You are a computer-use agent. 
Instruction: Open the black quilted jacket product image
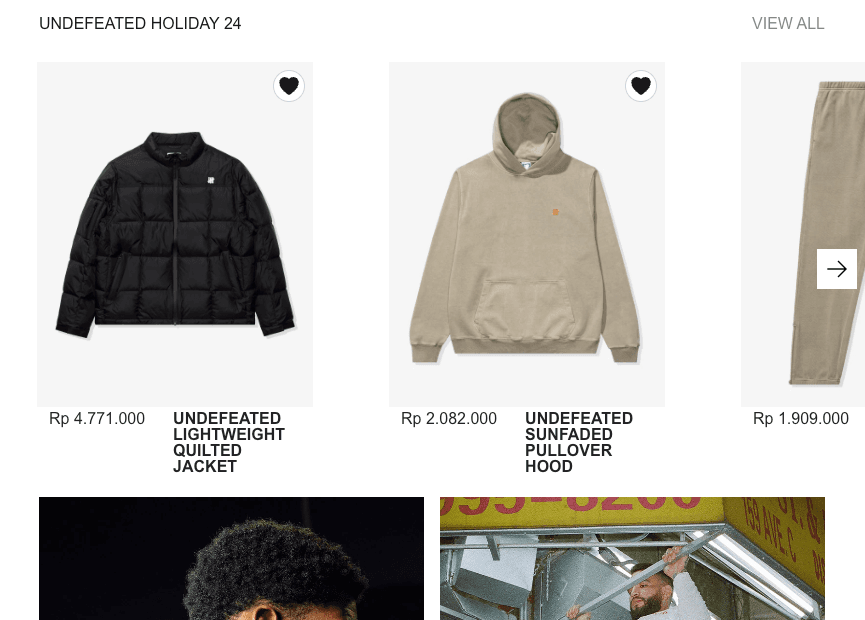(x=175, y=234)
